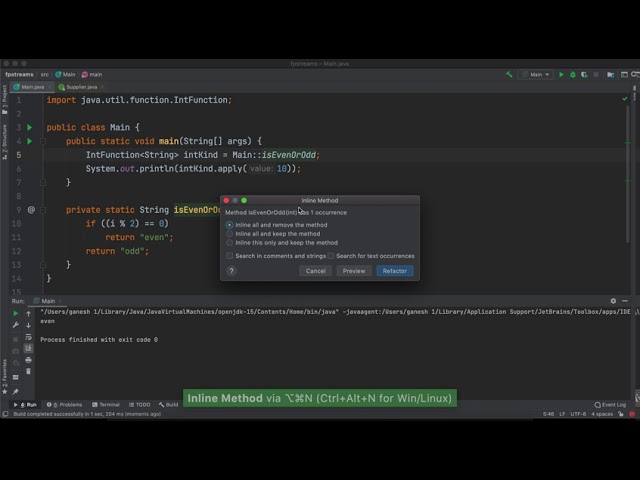Click the Stop icon in main toolbar
640x480 pixels.
click(596, 74)
